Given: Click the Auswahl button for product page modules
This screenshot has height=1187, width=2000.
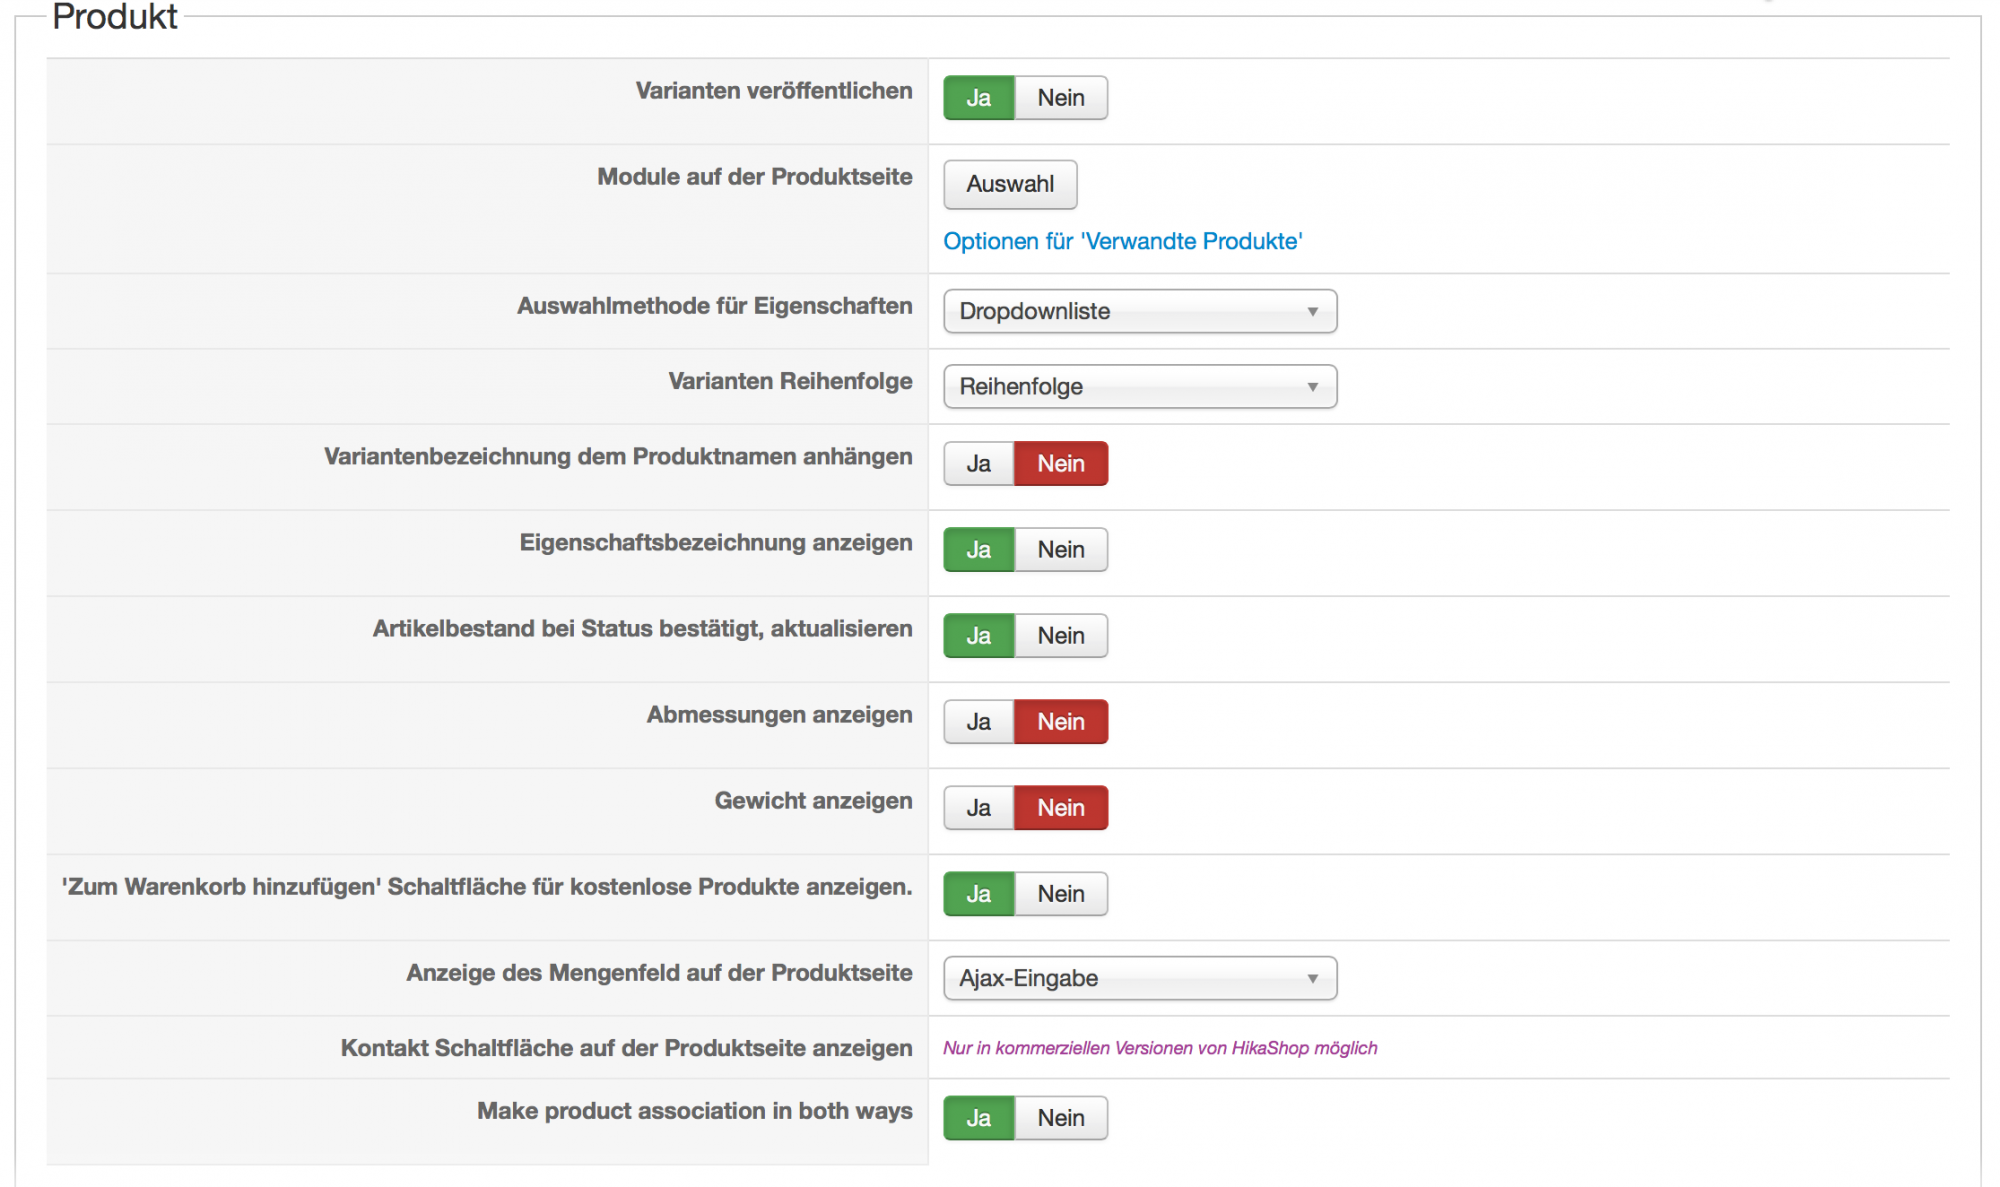Looking at the screenshot, I should 1009,184.
